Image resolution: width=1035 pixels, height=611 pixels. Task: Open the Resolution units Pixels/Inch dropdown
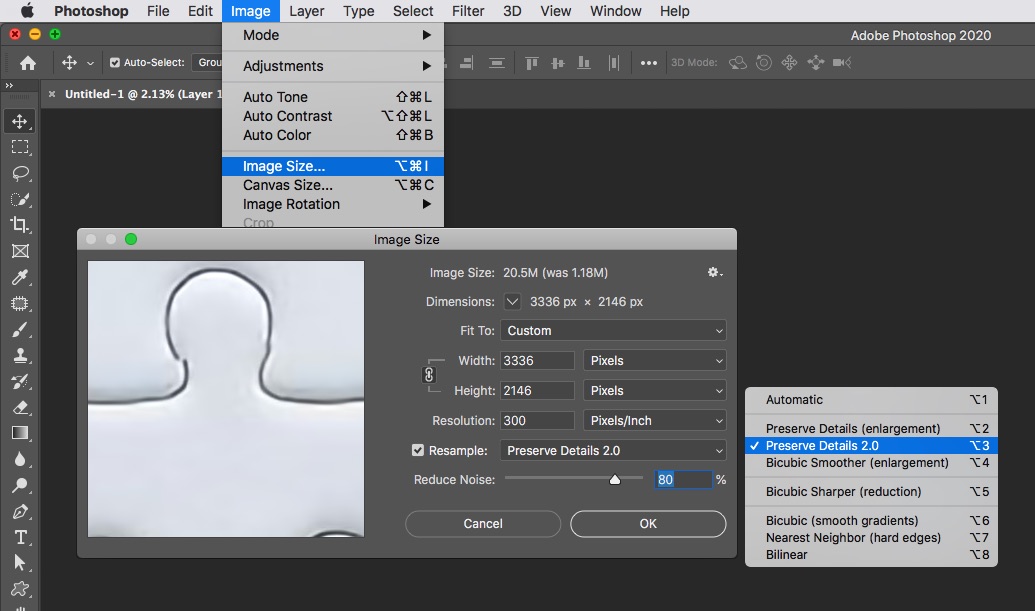[654, 420]
